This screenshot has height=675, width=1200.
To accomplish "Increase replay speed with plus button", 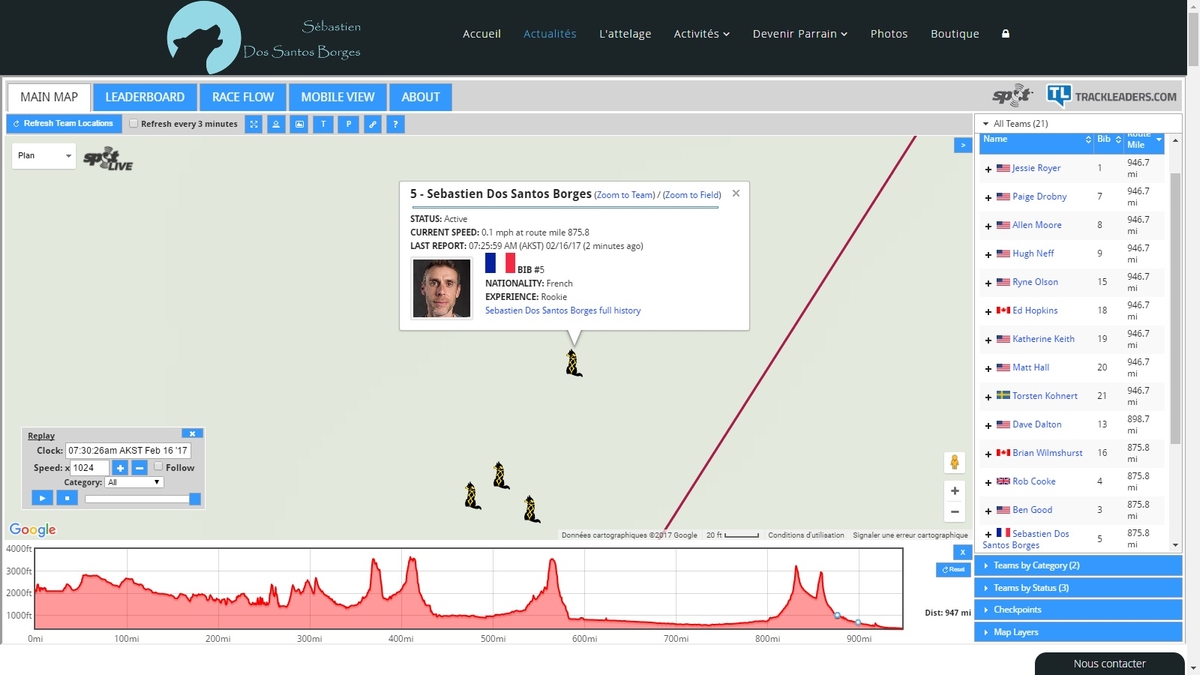I will [120, 468].
